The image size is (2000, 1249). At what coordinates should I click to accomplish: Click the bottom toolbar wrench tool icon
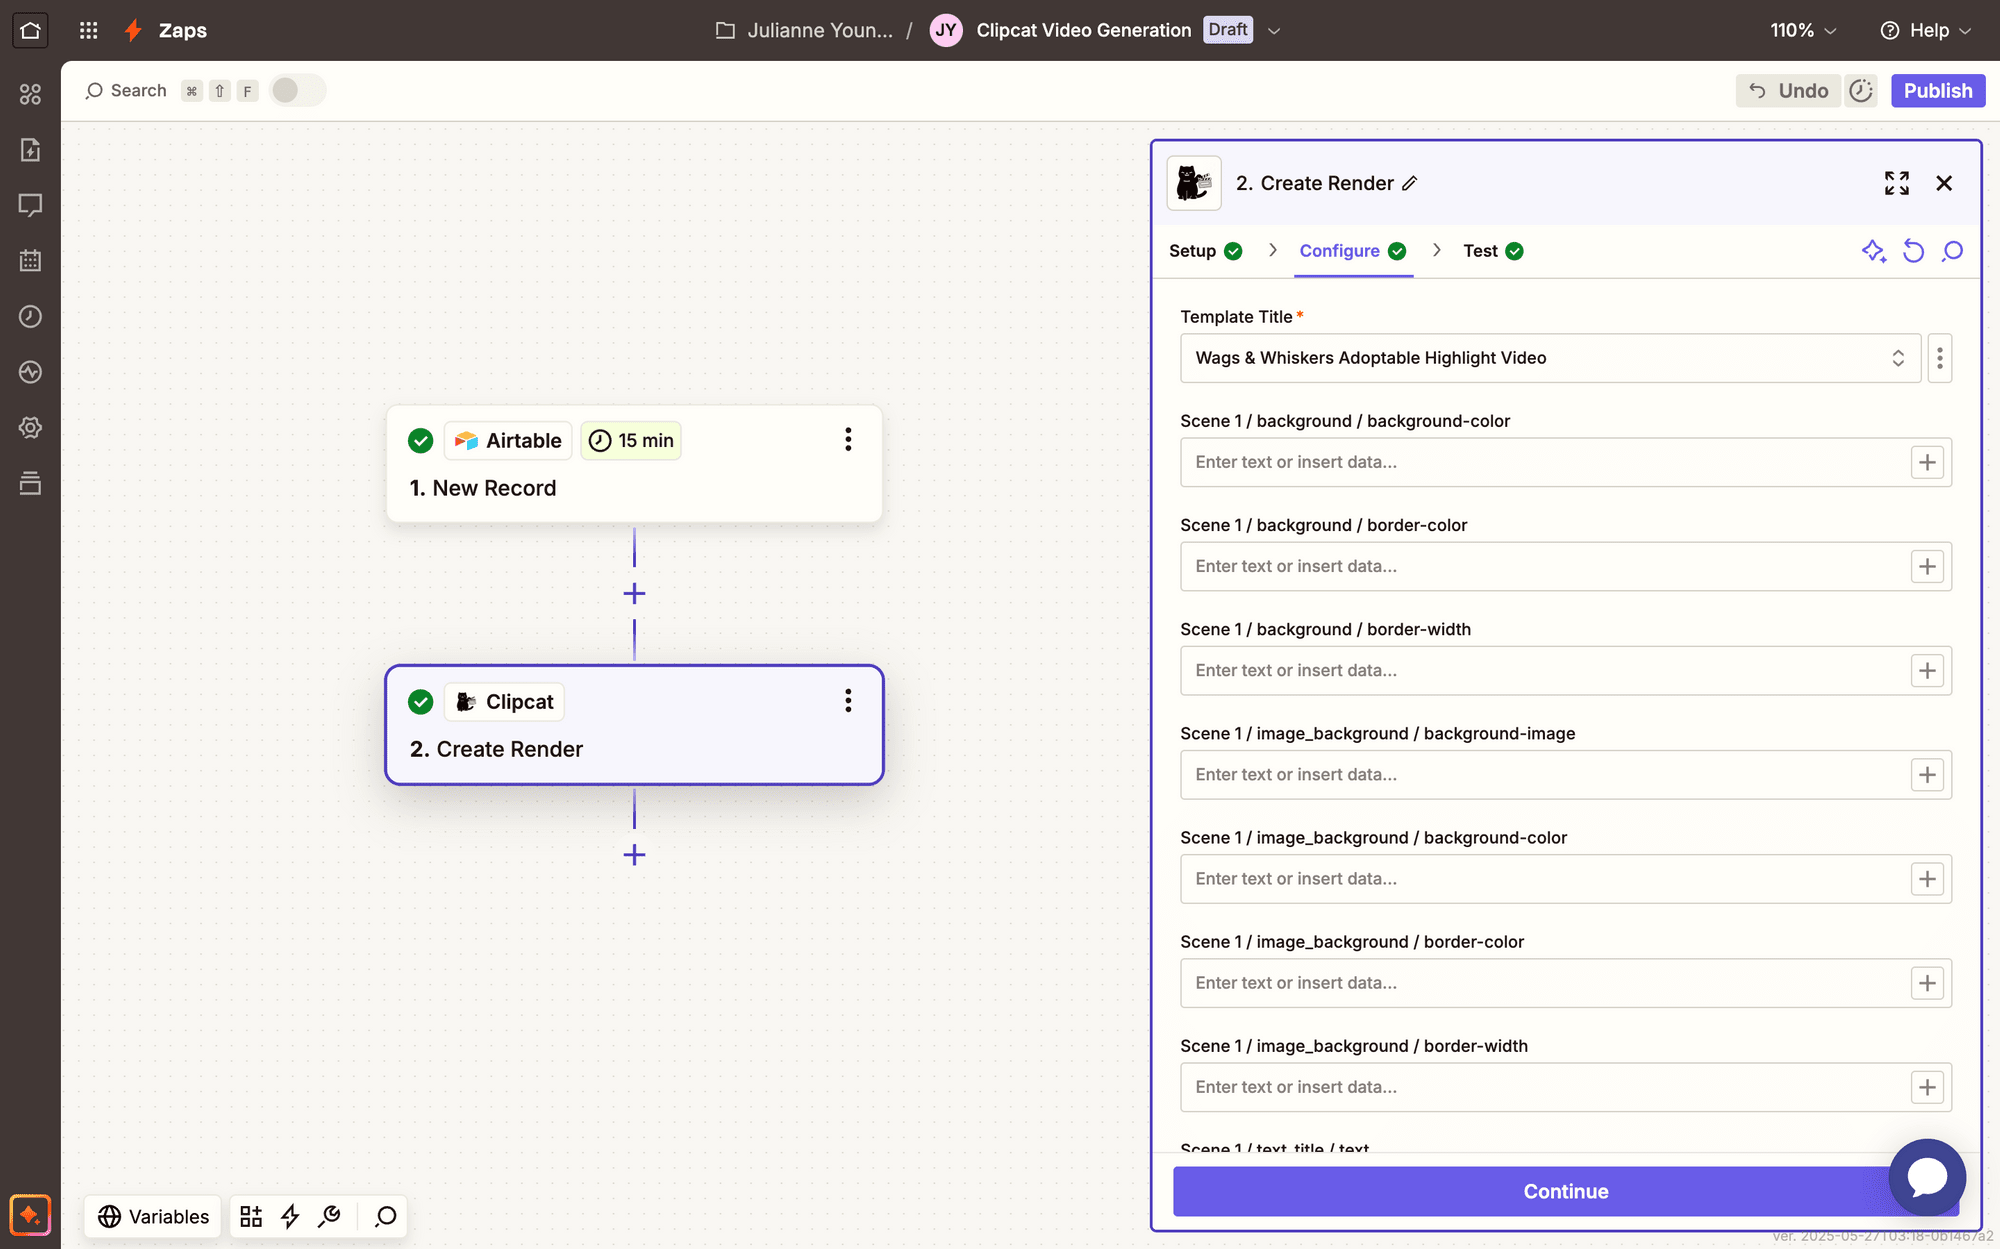329,1216
